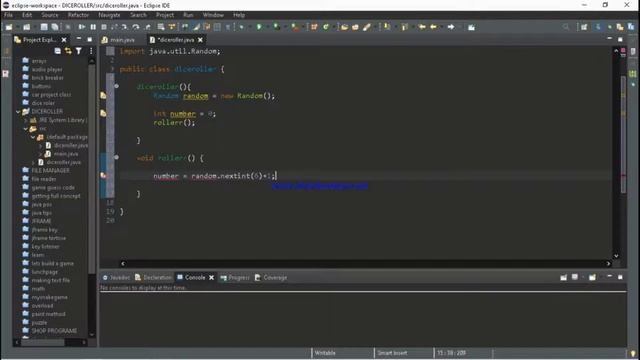
Task: Expand the JRE System Library node
Action: pos(25,120)
